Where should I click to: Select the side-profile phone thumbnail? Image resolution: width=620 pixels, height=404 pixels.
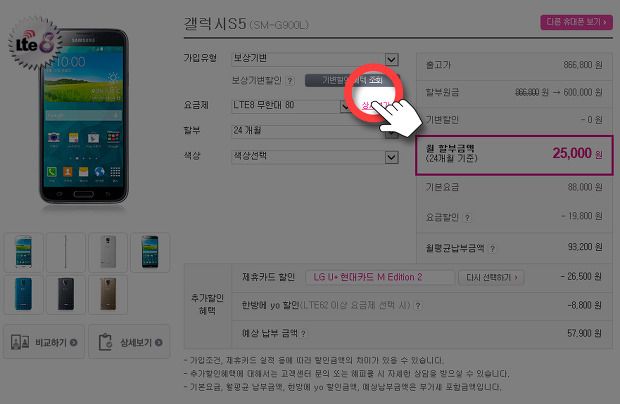(66, 252)
